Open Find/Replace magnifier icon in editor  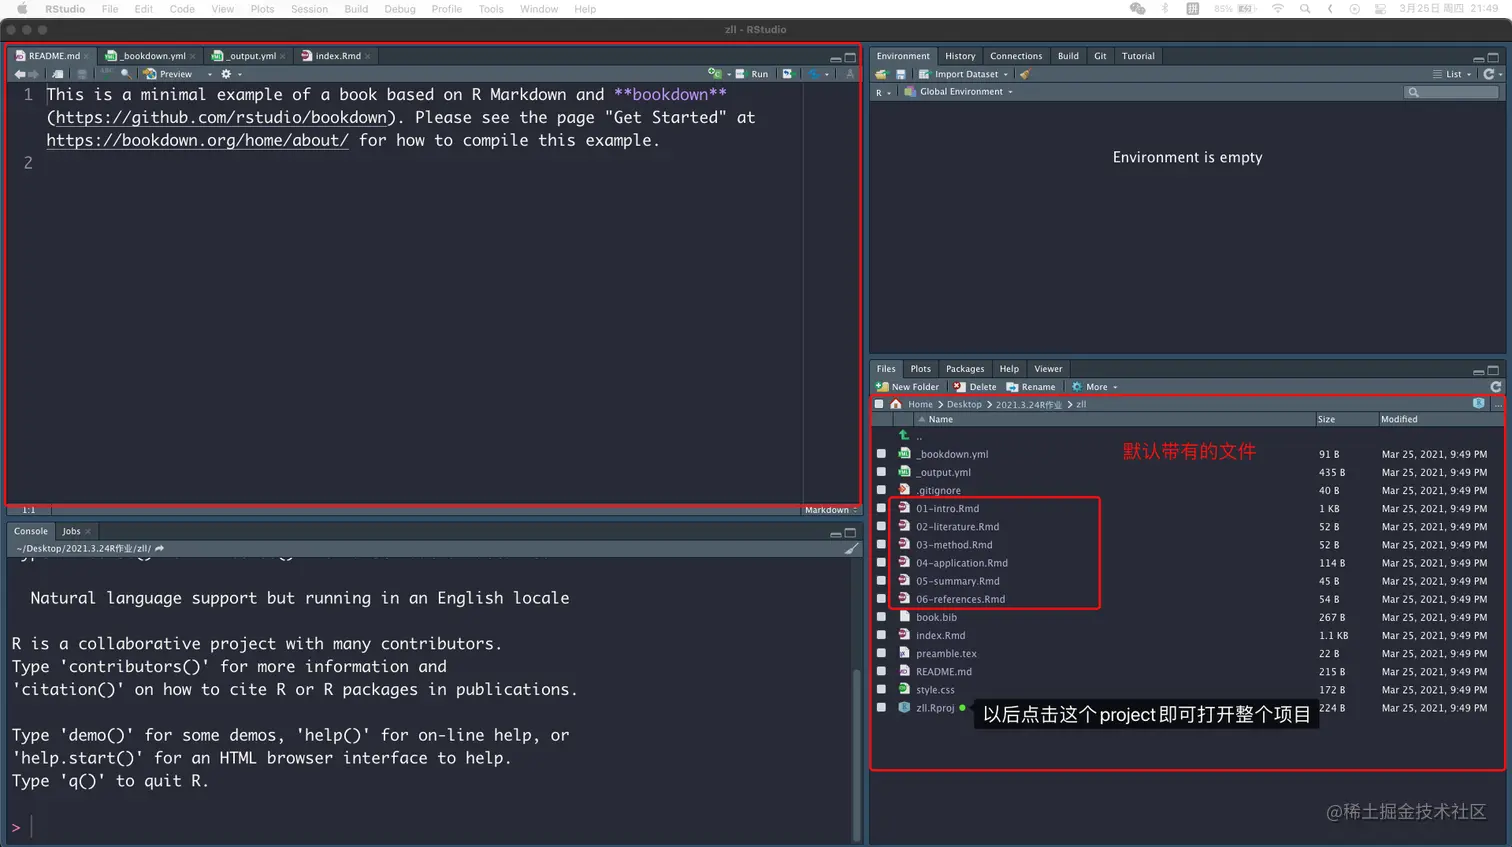click(x=125, y=74)
